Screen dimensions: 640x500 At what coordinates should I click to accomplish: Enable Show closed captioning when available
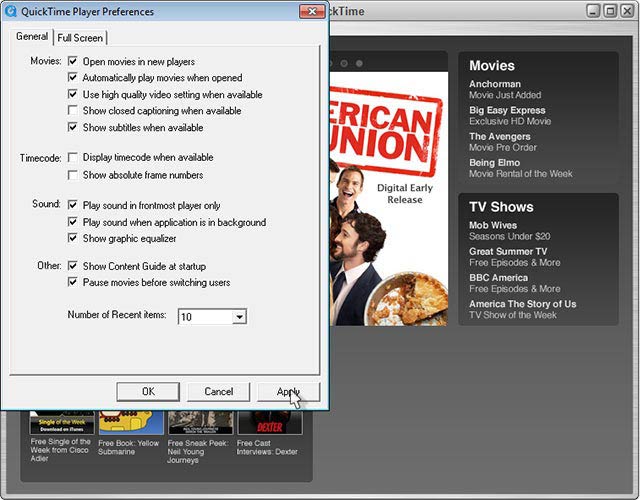[73, 111]
